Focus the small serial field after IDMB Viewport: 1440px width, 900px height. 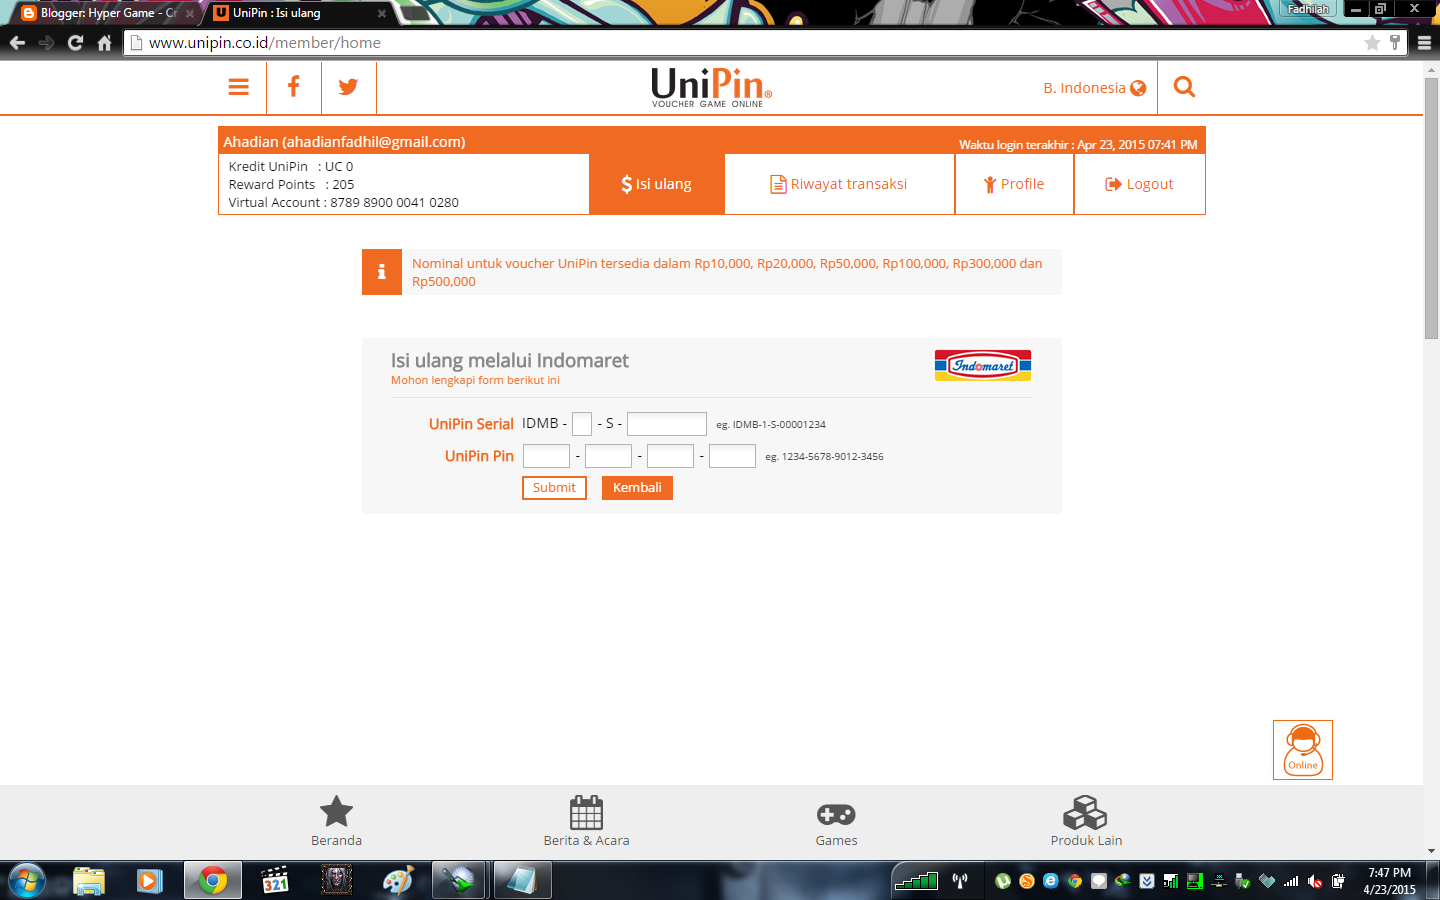582,424
